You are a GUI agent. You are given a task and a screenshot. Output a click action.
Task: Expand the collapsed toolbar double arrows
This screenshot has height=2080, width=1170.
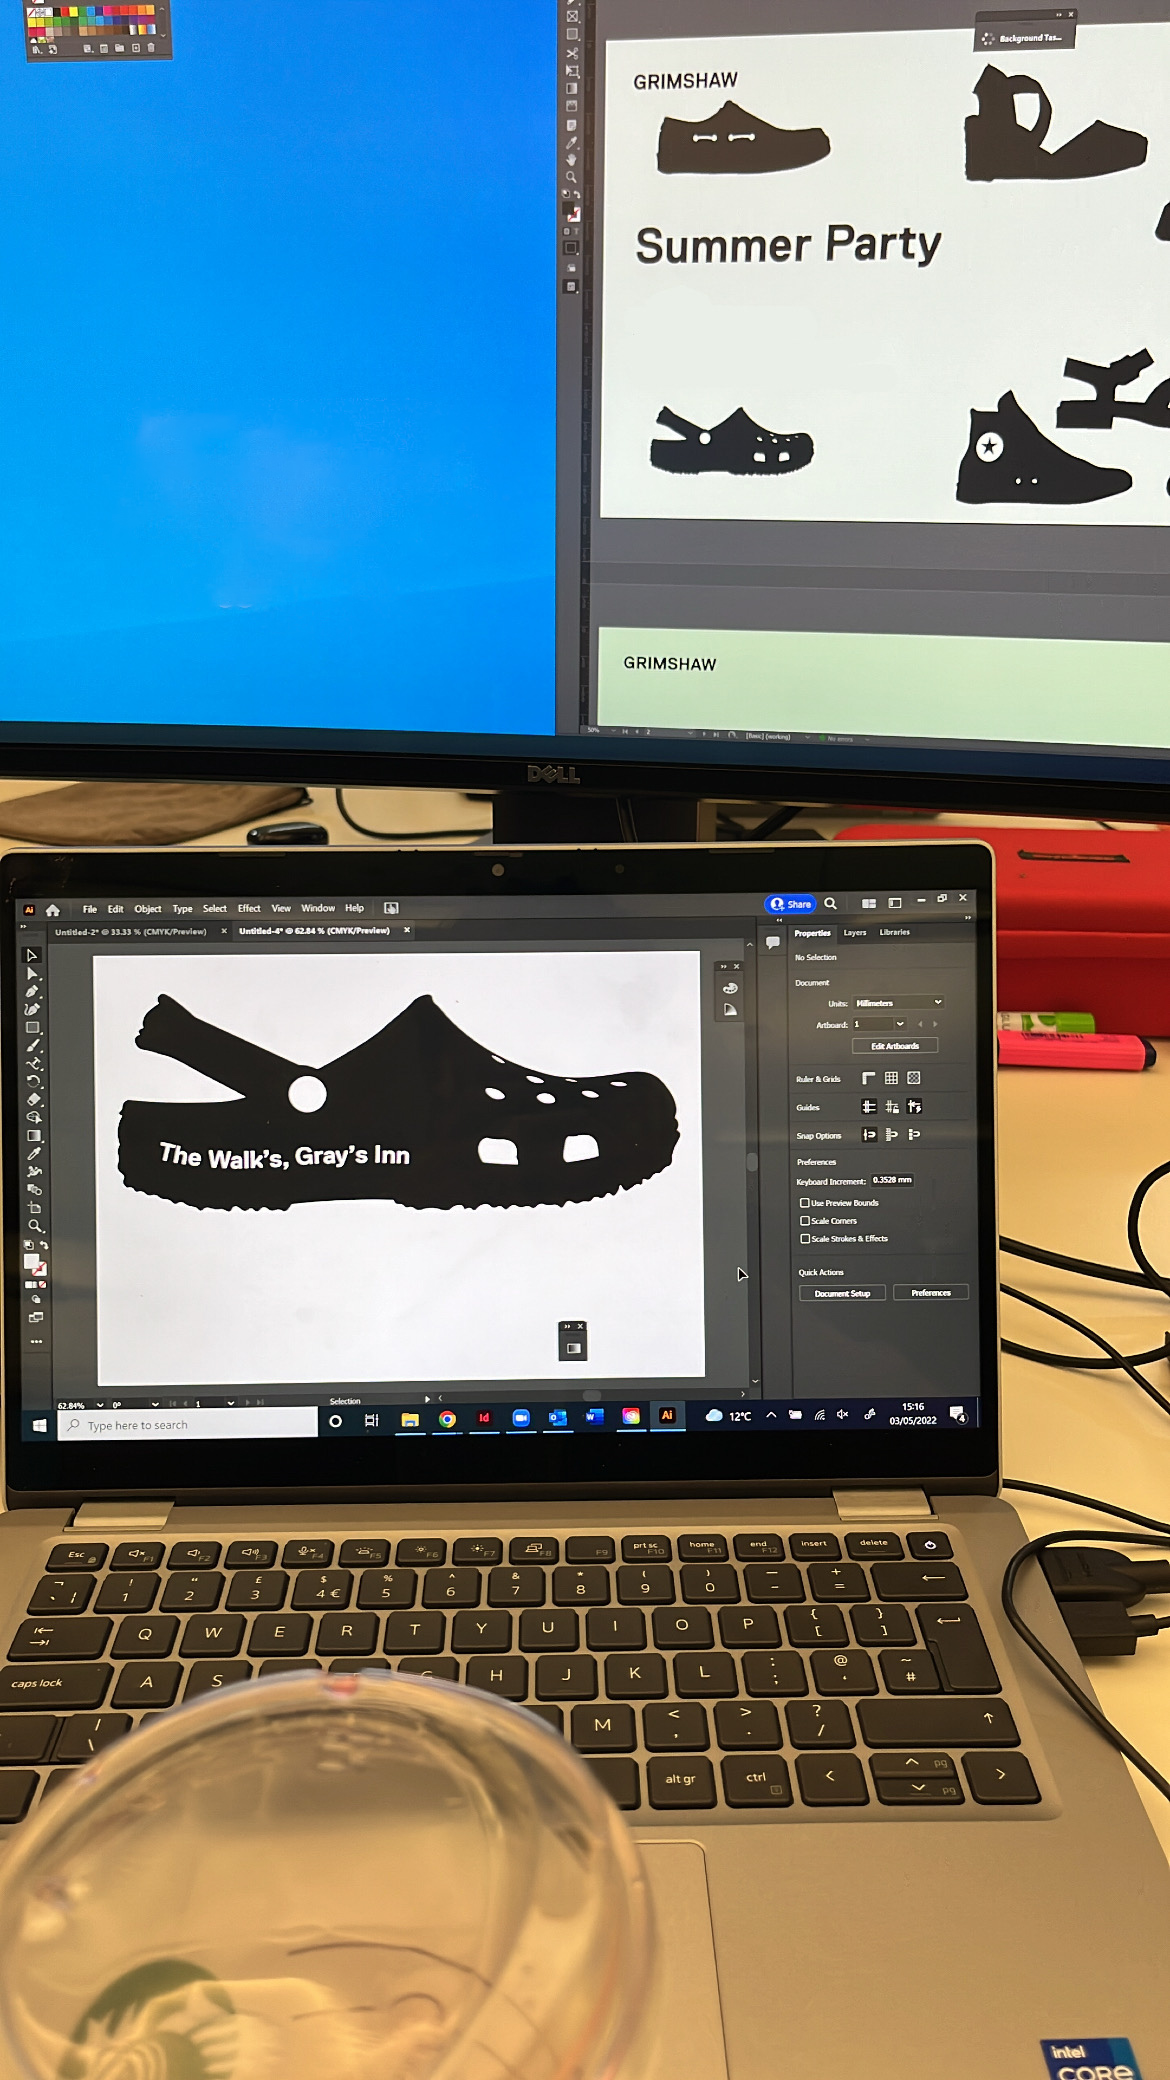pos(24,927)
